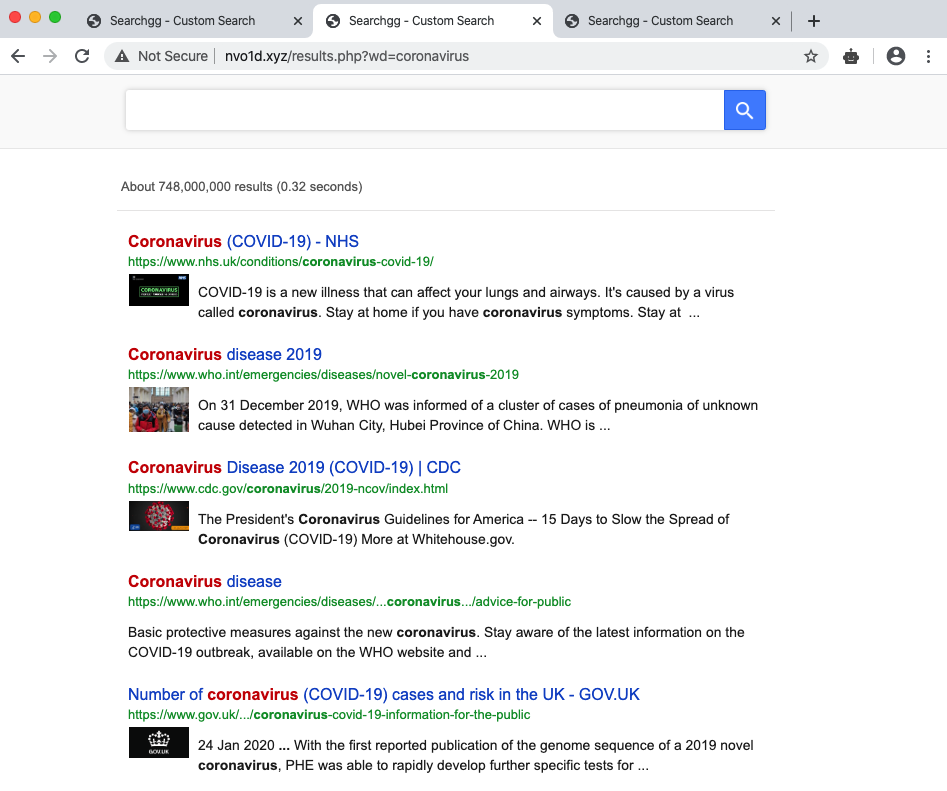Reload the current page
This screenshot has height=791, width=947.
pos(82,56)
